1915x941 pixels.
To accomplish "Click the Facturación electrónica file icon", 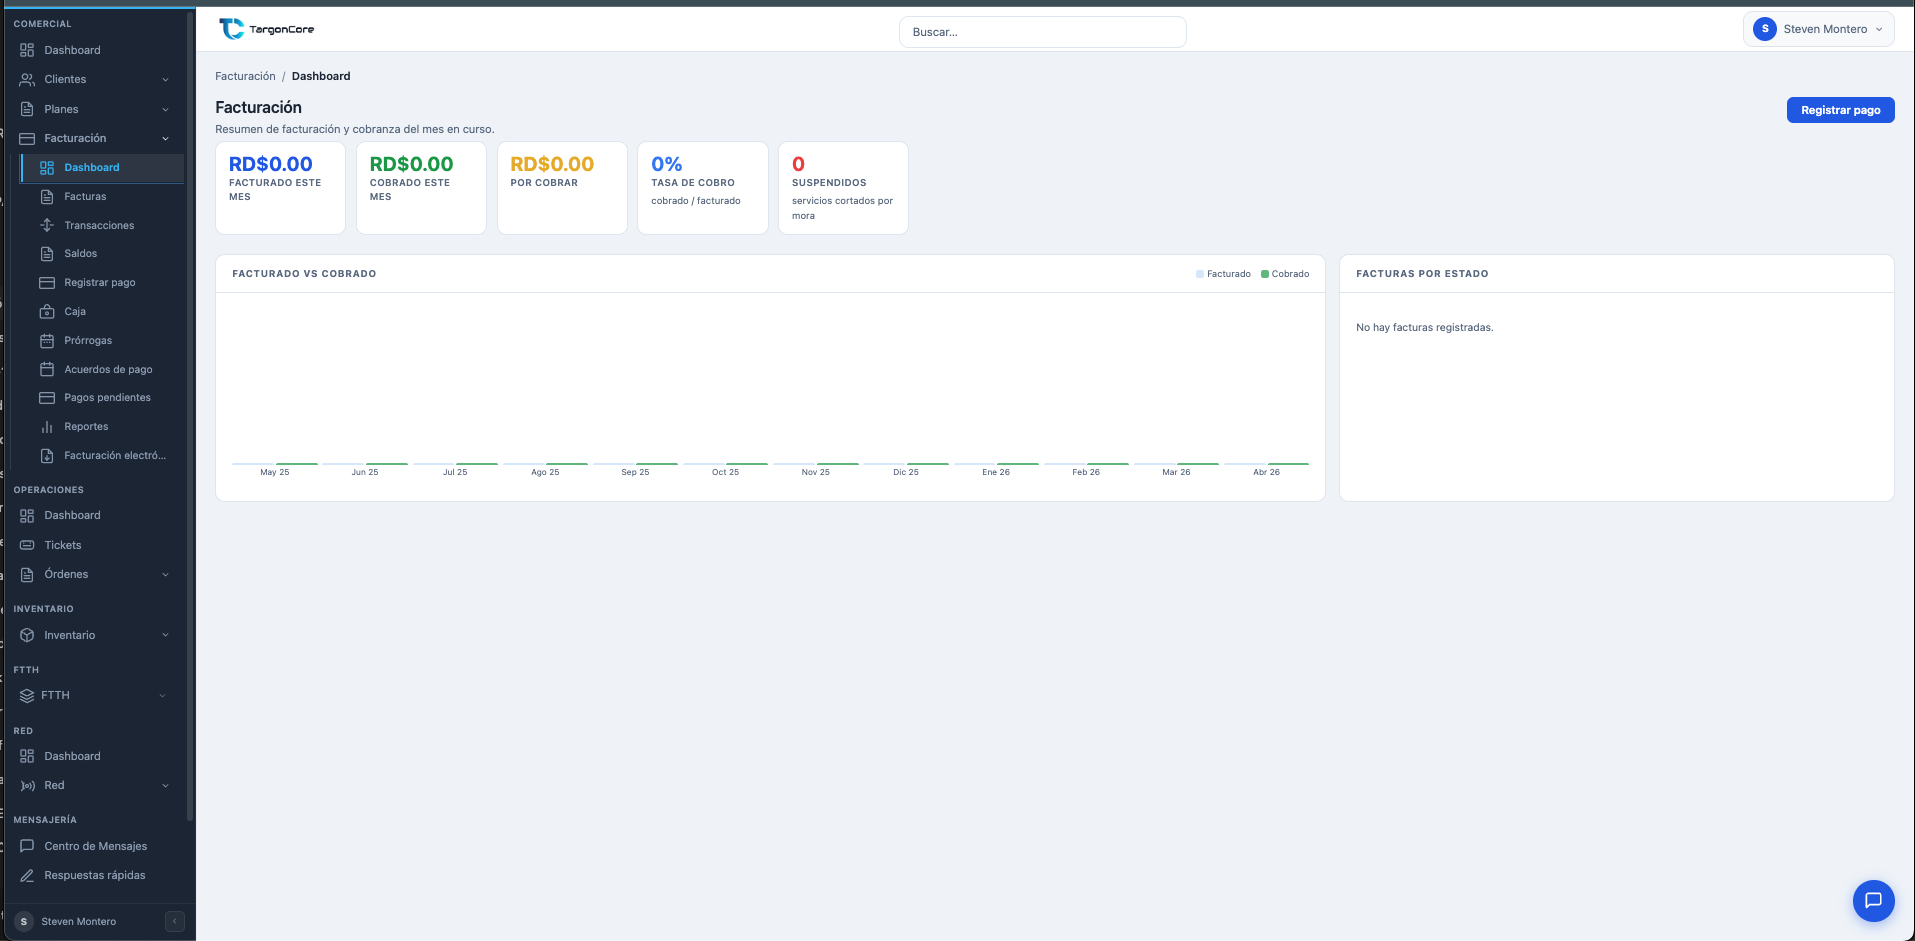I will (47, 455).
